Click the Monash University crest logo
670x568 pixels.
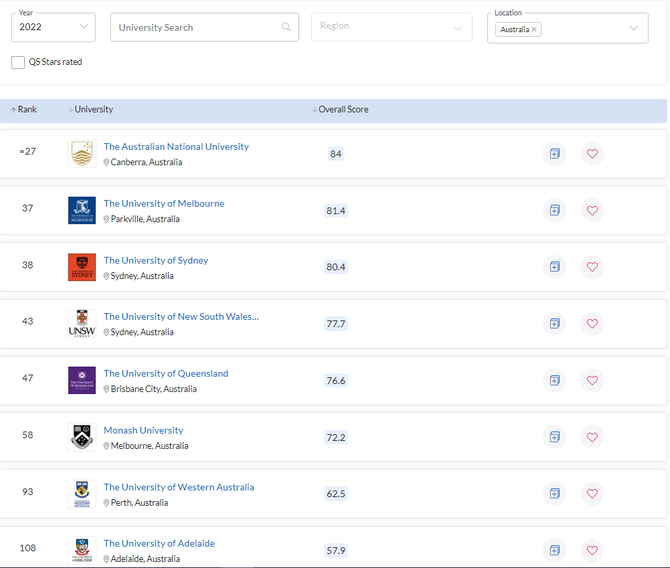click(82, 437)
